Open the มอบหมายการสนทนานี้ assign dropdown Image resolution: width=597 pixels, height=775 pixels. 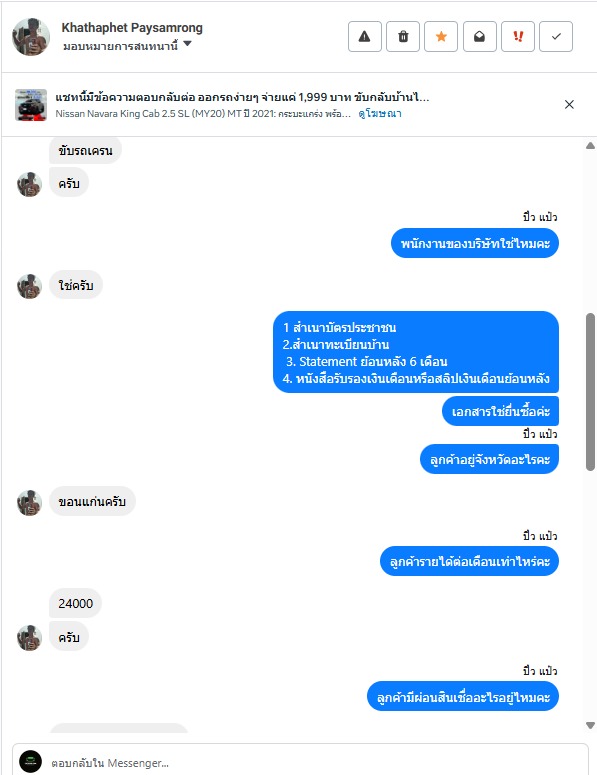pos(127,45)
